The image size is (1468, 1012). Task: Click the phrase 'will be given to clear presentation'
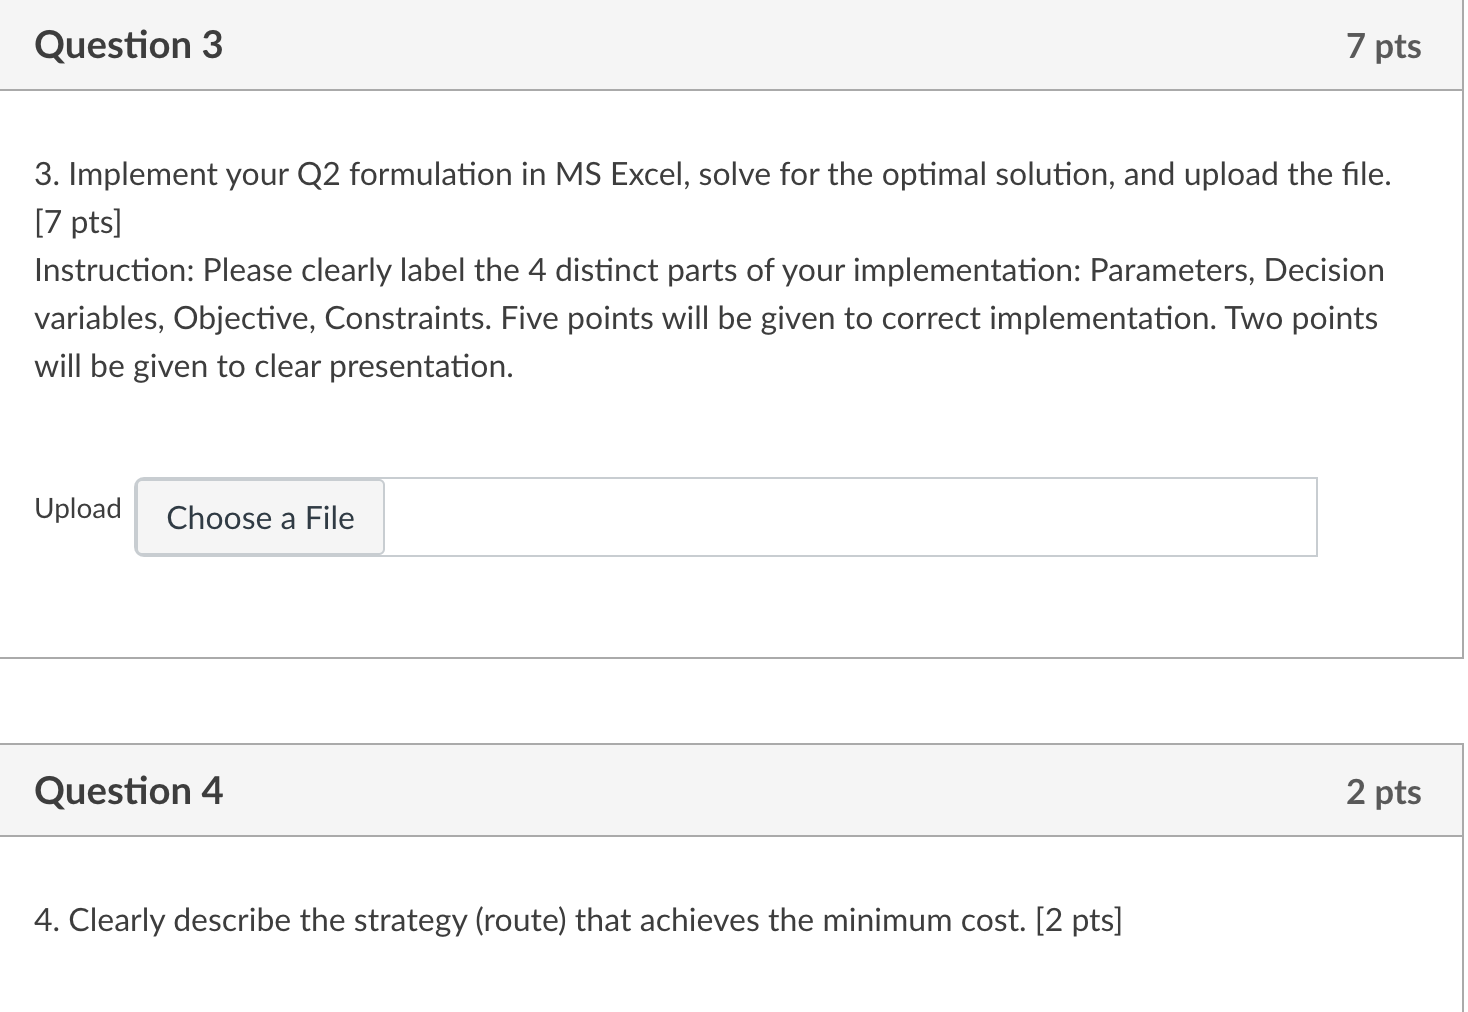tap(274, 366)
